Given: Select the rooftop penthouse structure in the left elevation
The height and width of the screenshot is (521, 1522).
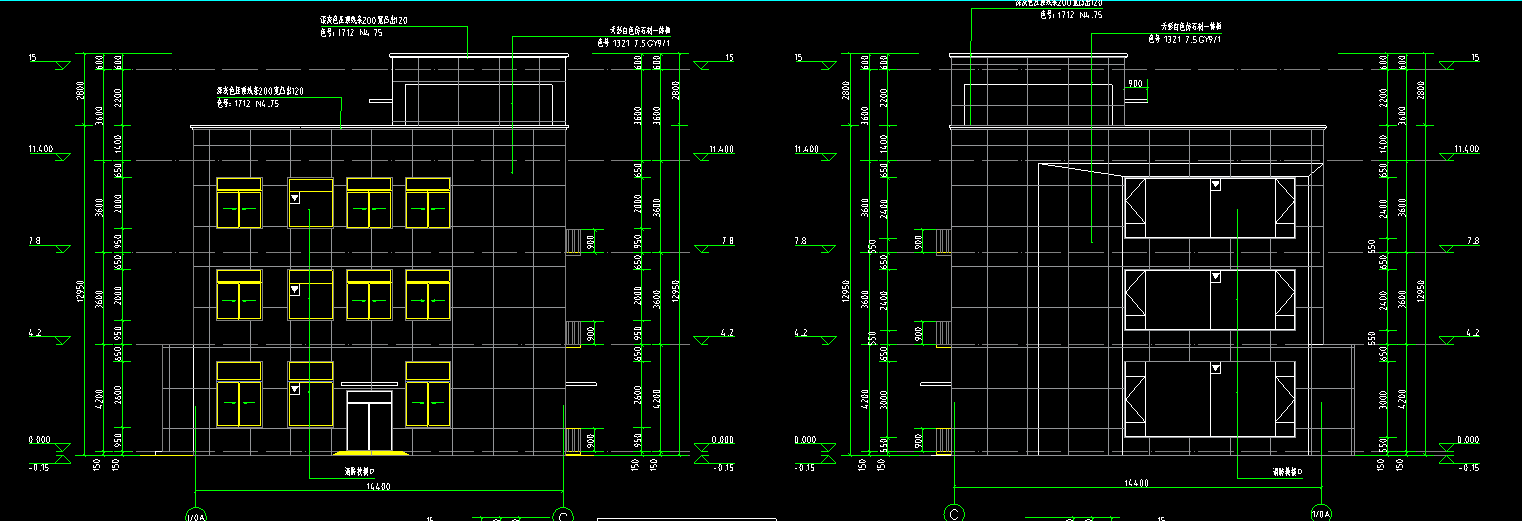Looking at the screenshot, I should coord(478,90).
